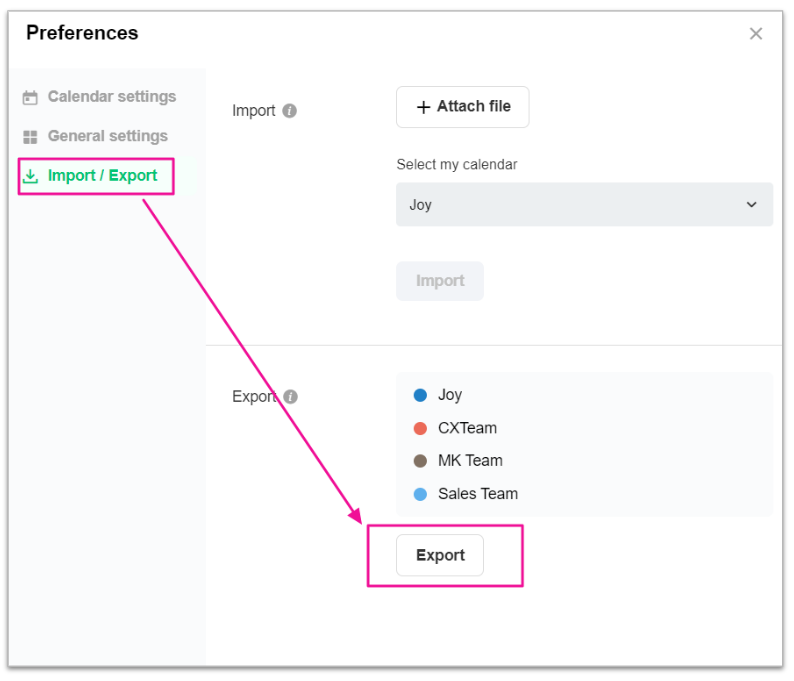This screenshot has width=794, height=681.
Task: Select the CXTeam calendar name in export list
Action: click(467, 428)
